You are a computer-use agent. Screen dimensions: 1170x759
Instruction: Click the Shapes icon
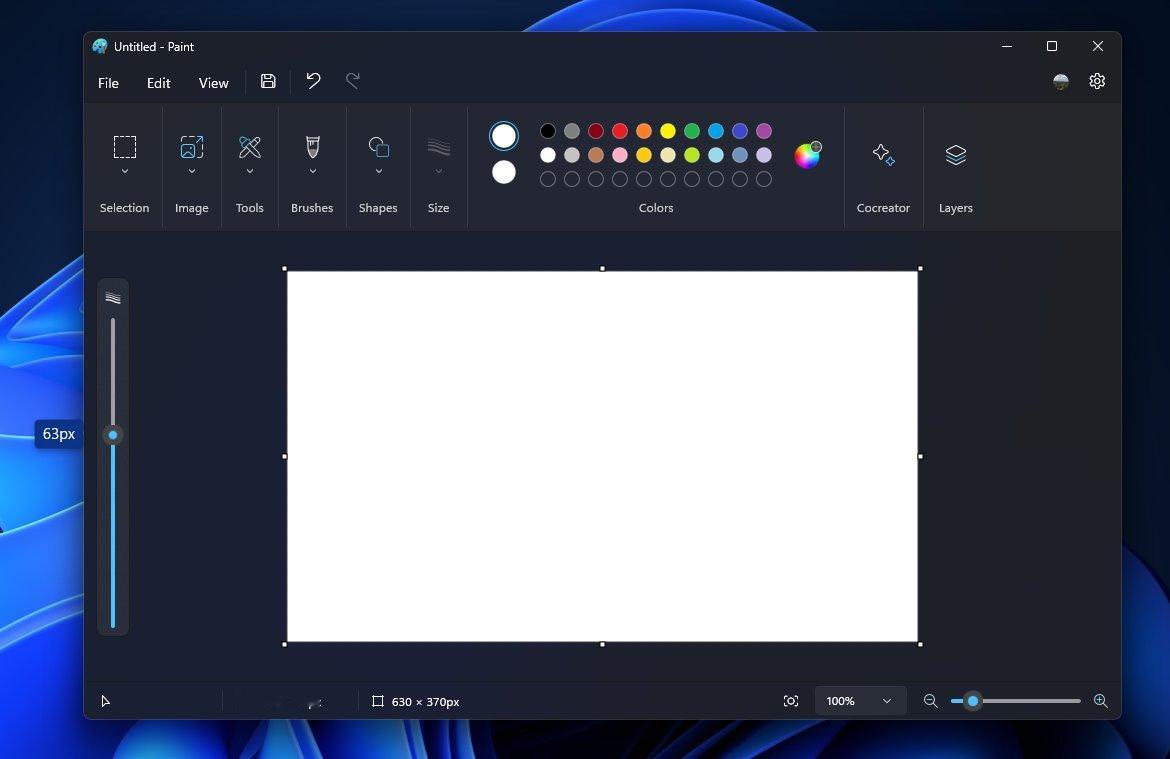(x=378, y=147)
